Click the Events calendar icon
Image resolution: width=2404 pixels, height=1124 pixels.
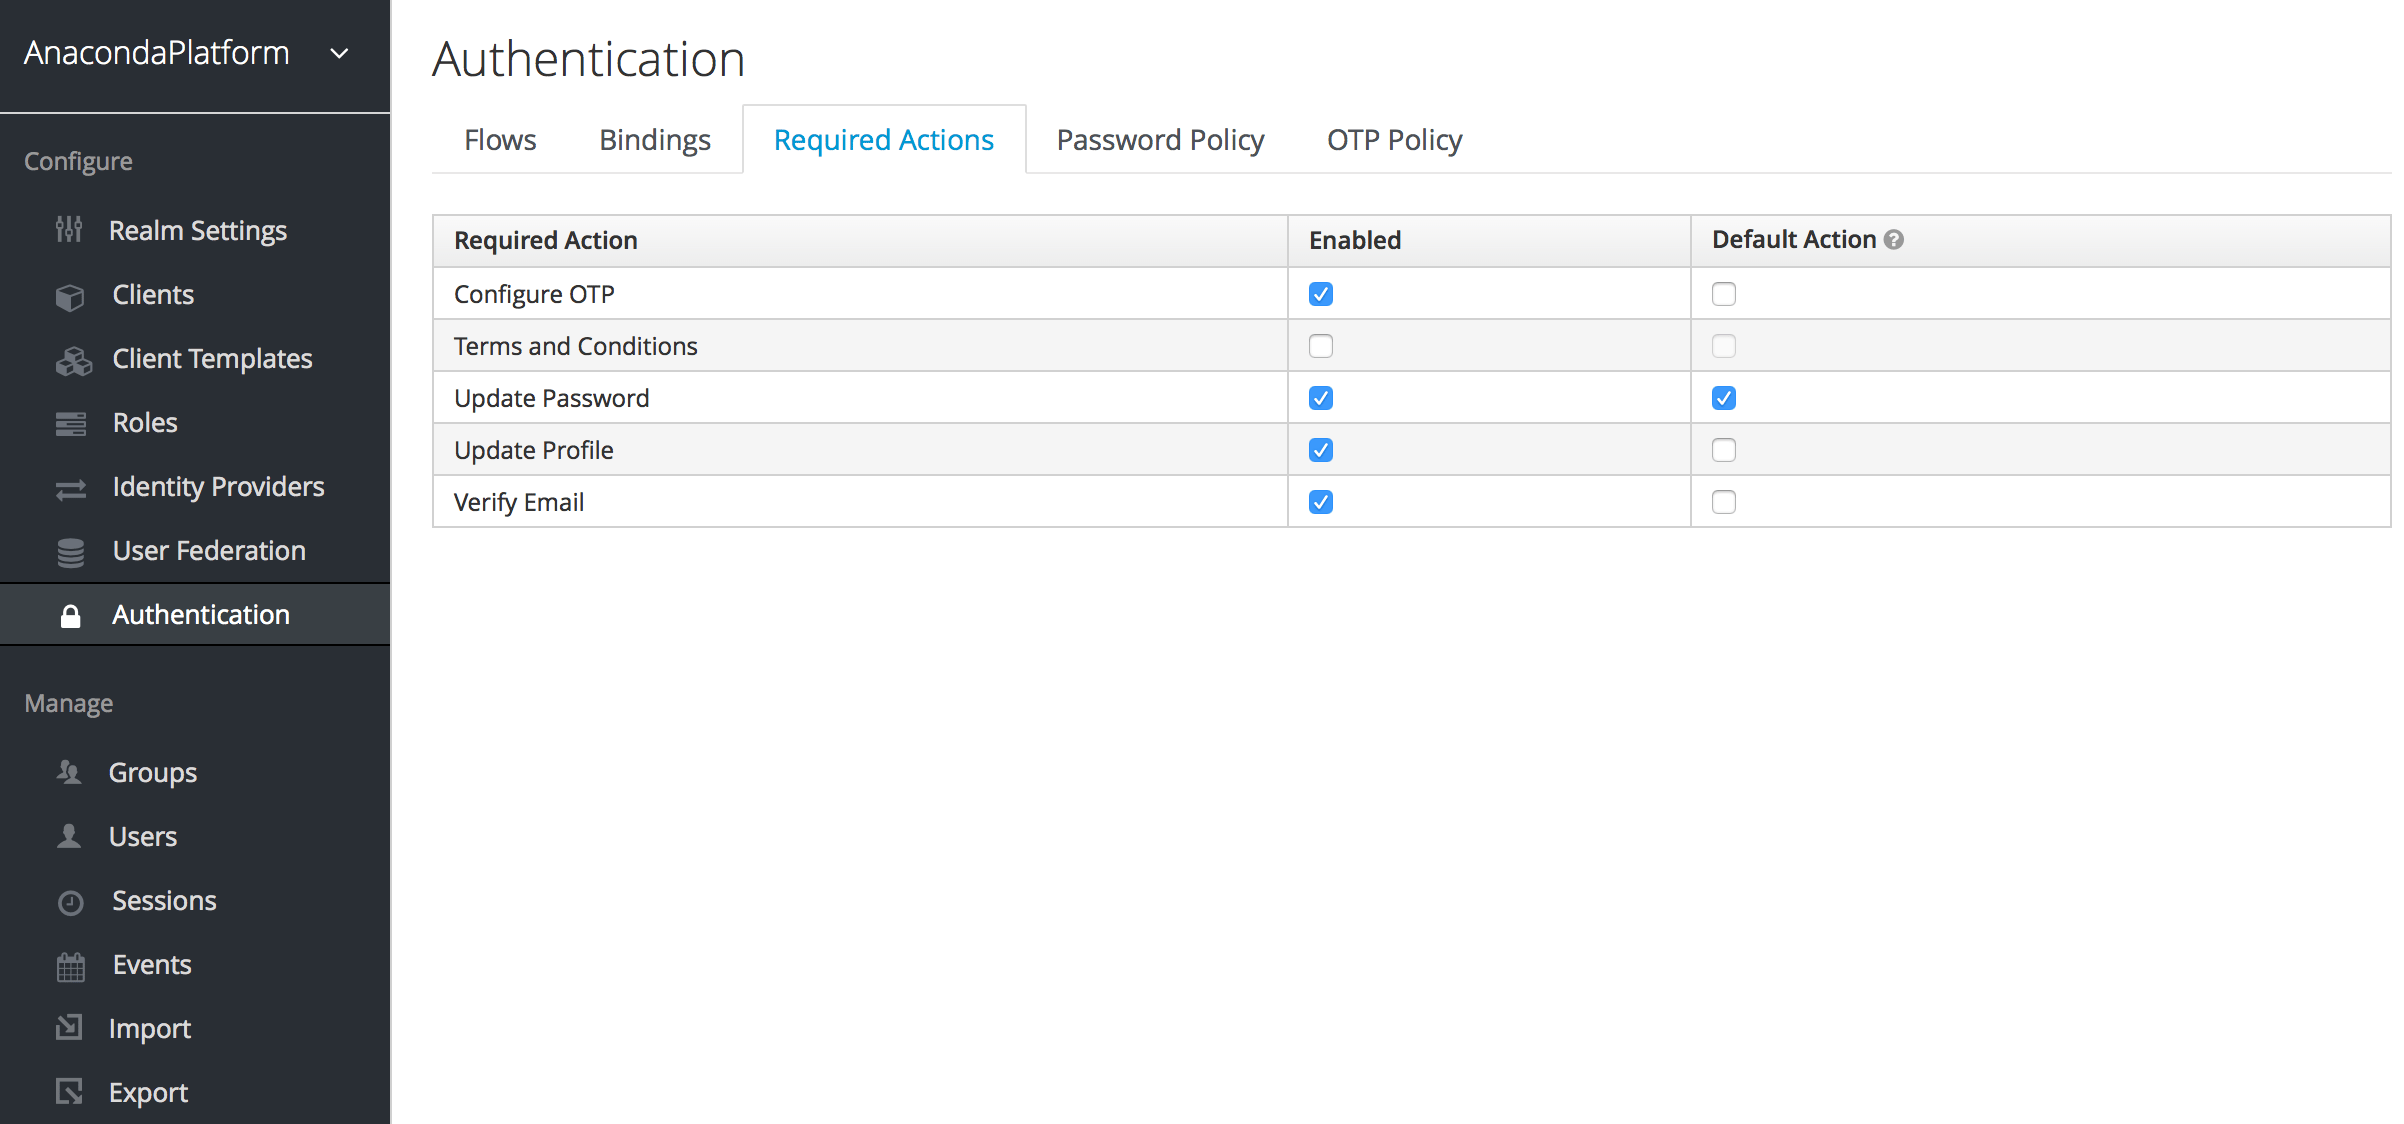click(x=70, y=966)
